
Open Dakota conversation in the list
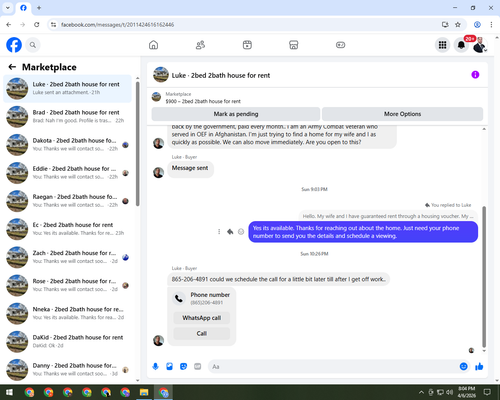click(x=67, y=145)
